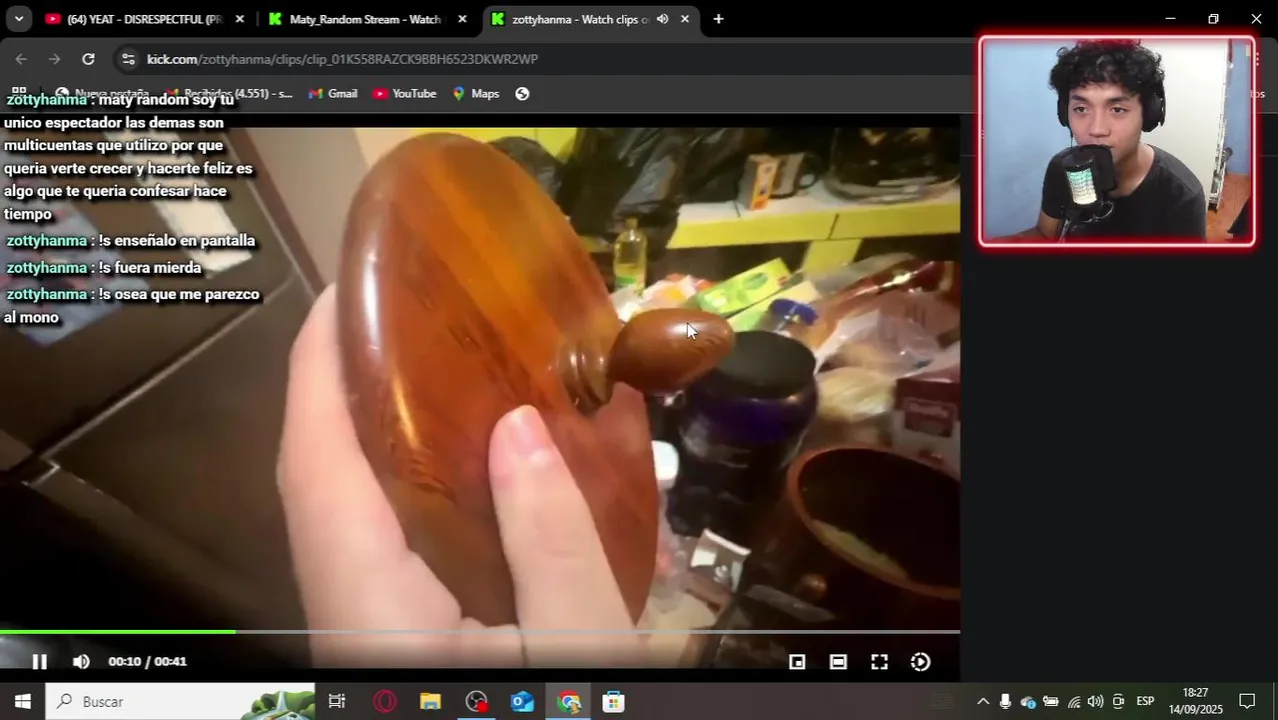Click the microphone tray icon
This screenshot has height=720, width=1278.
tap(1005, 701)
